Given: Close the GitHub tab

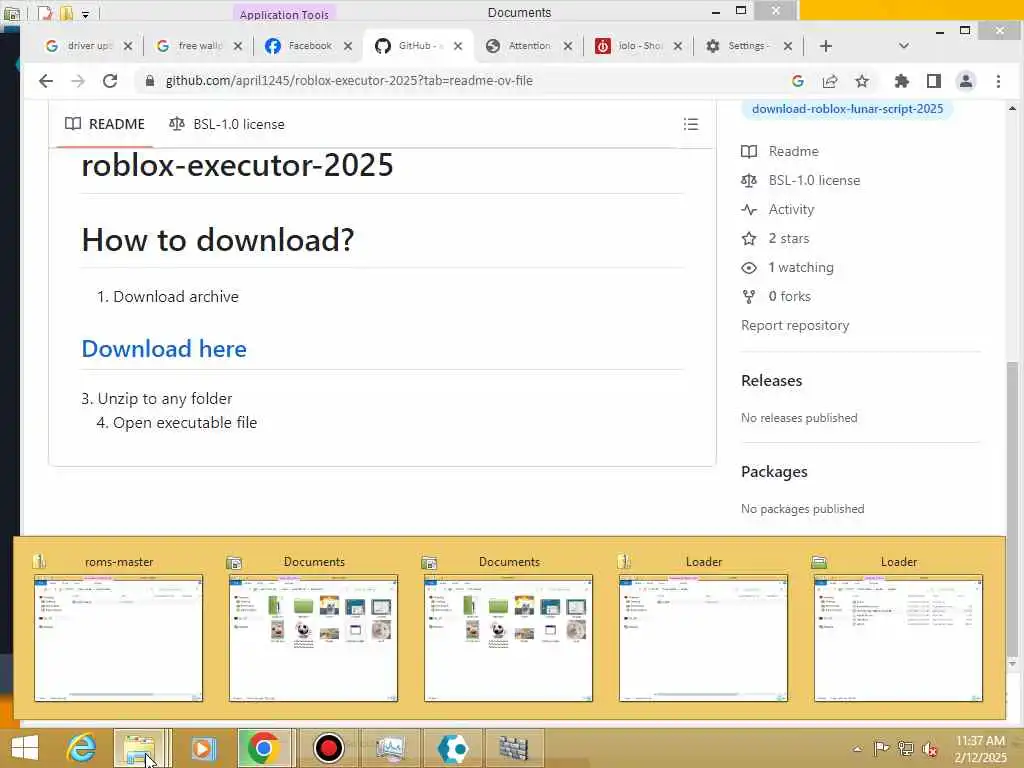Looking at the screenshot, I should coord(458,46).
